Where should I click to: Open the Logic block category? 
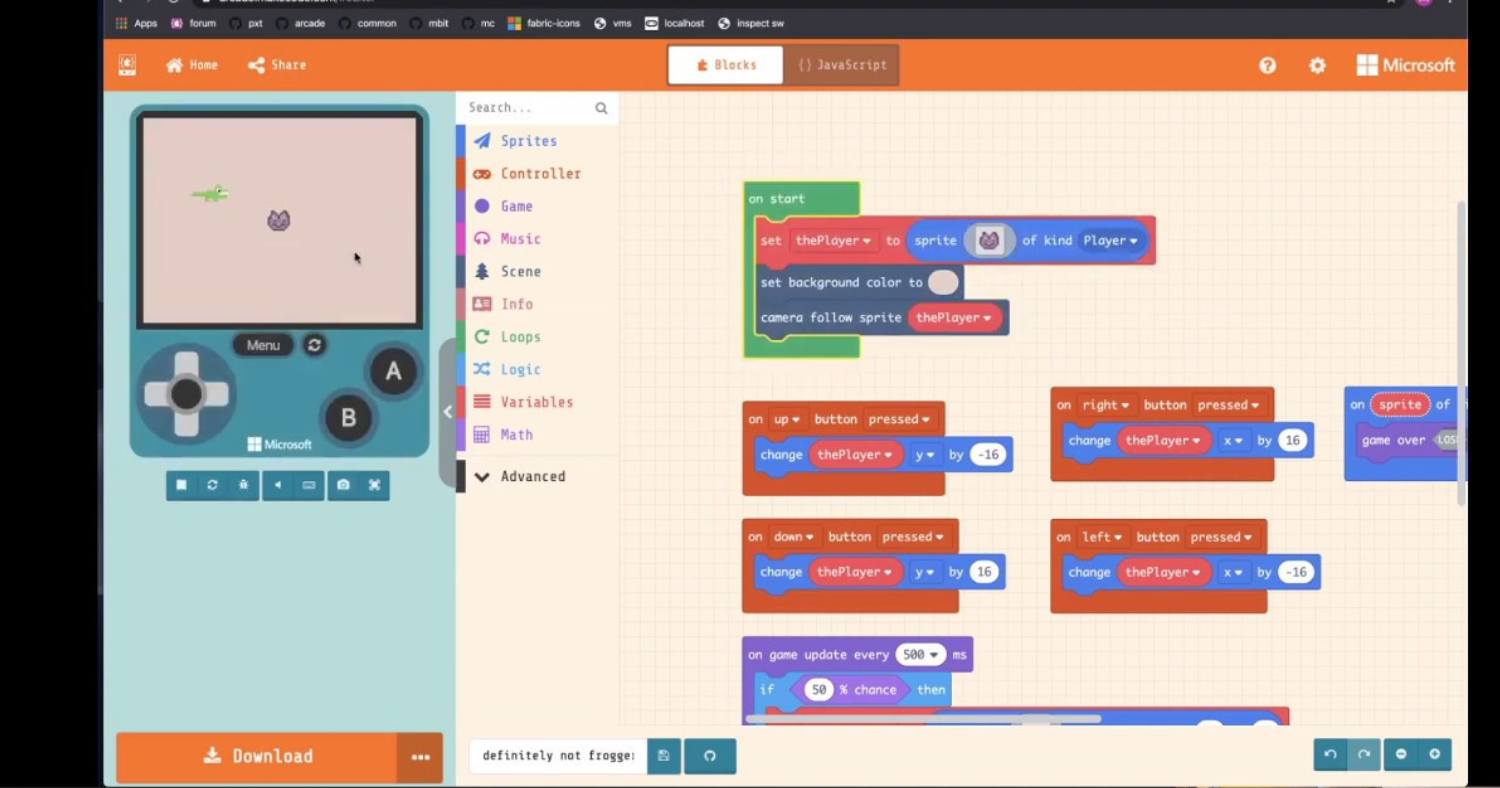coord(538,369)
